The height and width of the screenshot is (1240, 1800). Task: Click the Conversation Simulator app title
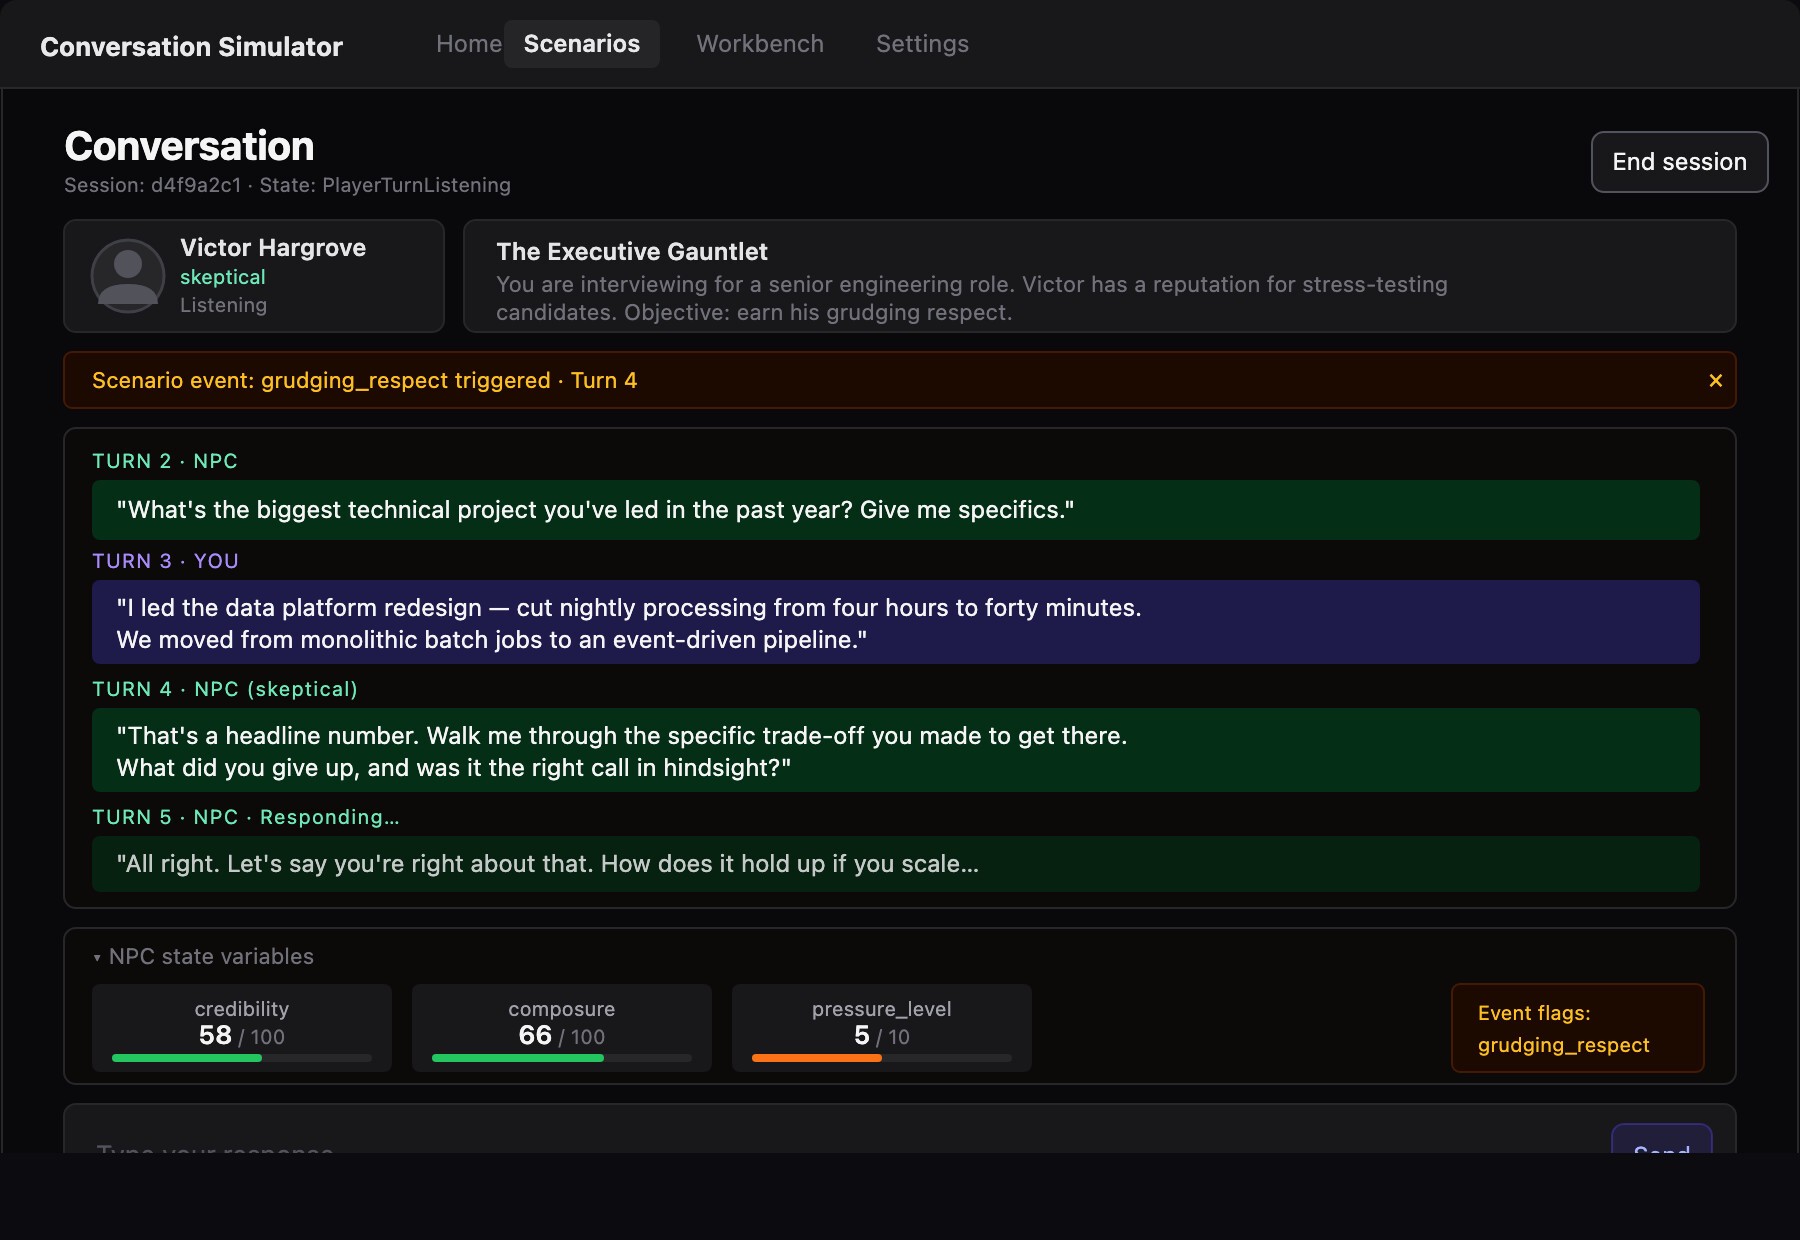[191, 47]
